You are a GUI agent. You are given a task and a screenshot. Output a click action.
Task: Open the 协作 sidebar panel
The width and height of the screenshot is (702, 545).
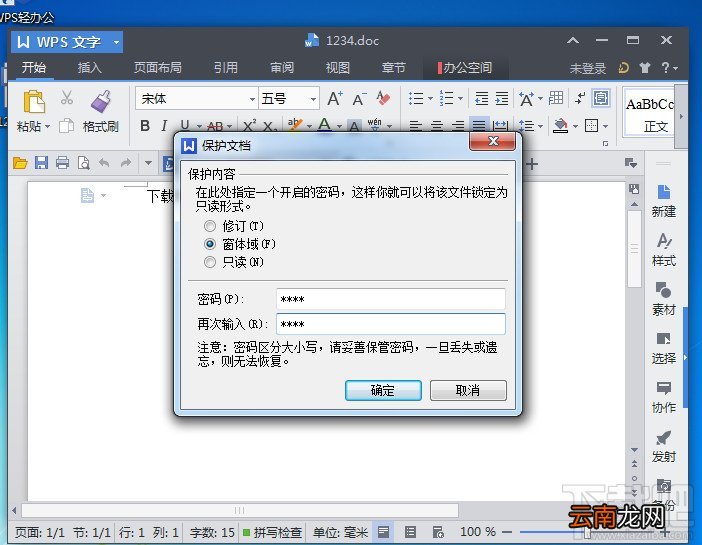664,397
